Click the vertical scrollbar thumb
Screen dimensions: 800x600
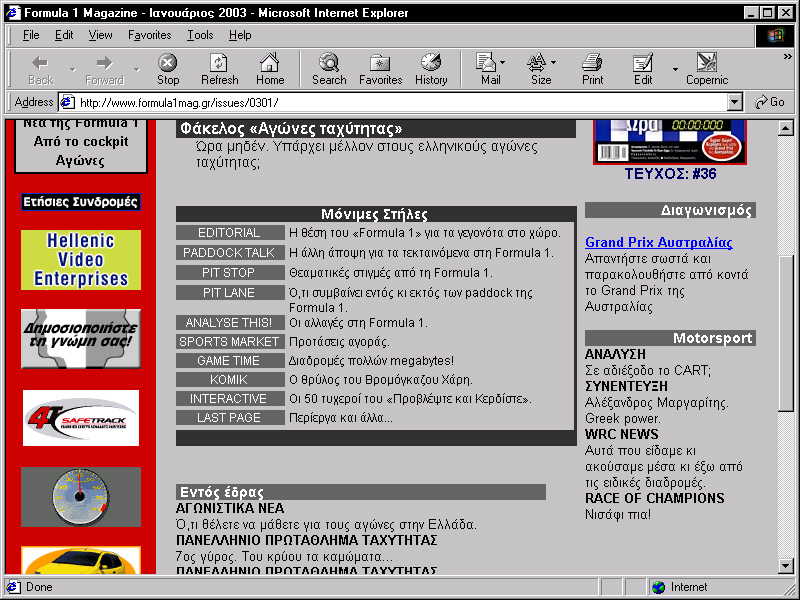tap(786, 332)
